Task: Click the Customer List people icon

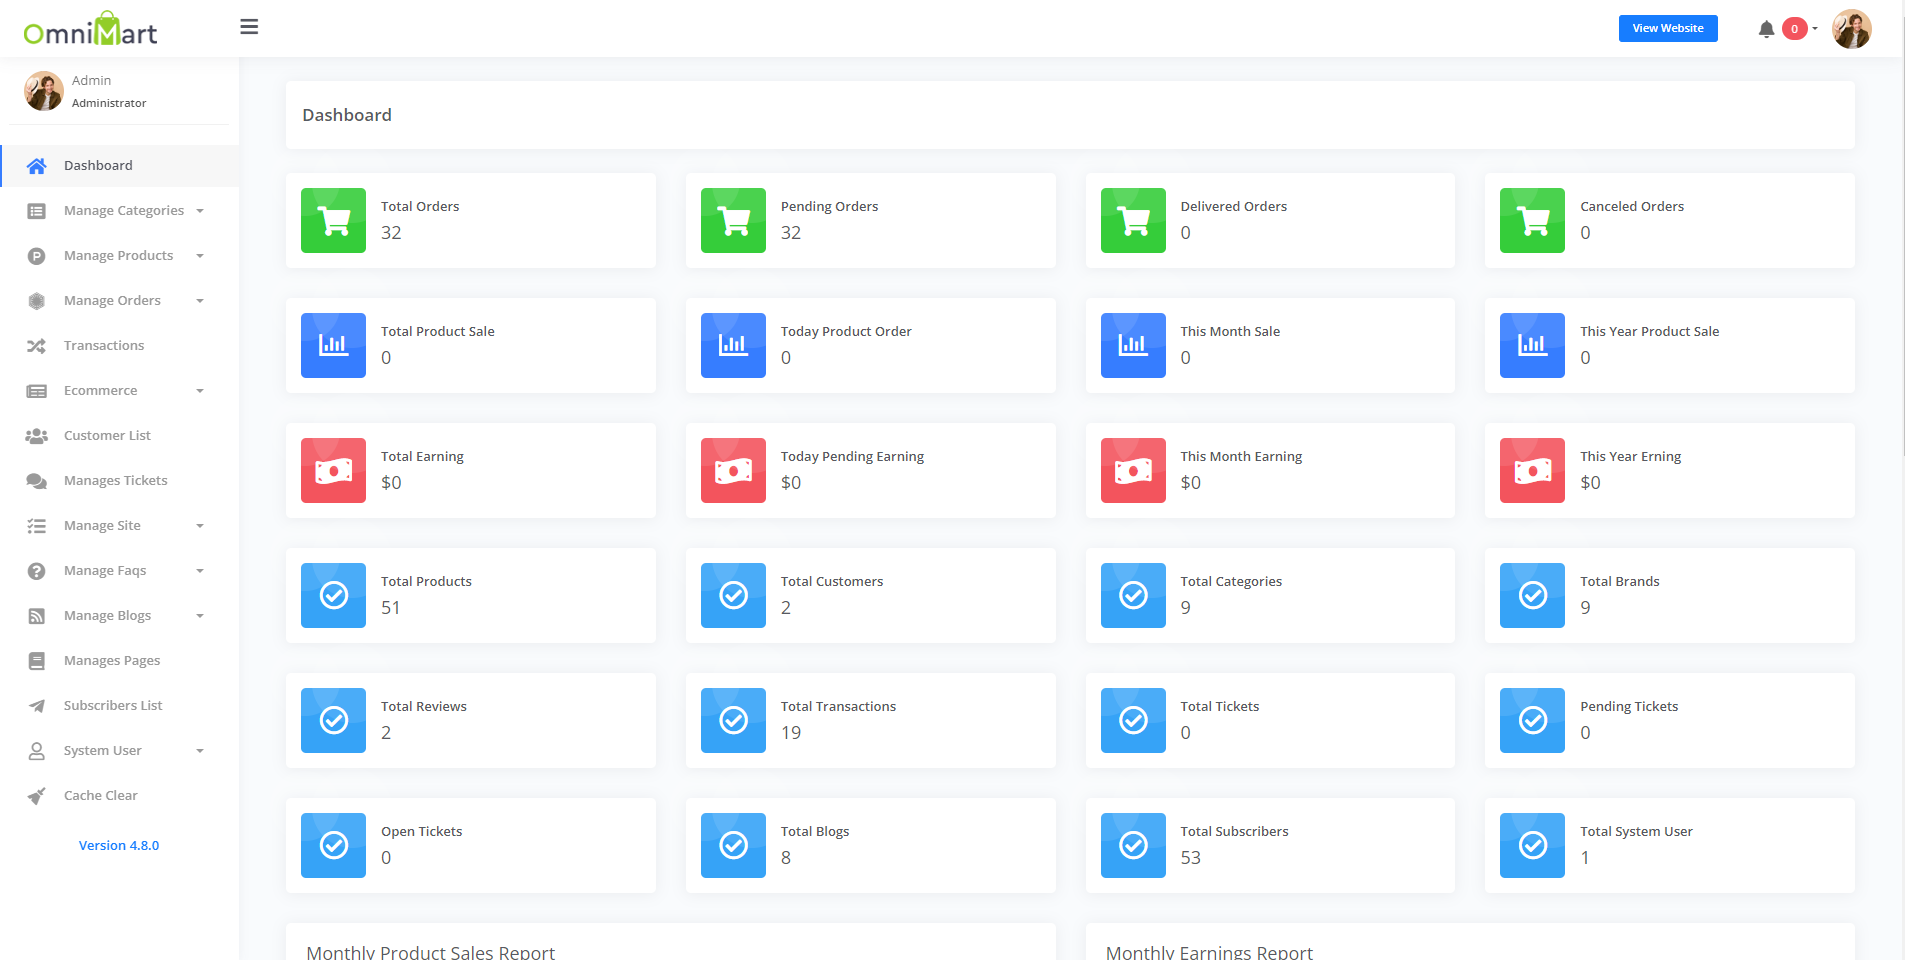Action: (x=37, y=436)
